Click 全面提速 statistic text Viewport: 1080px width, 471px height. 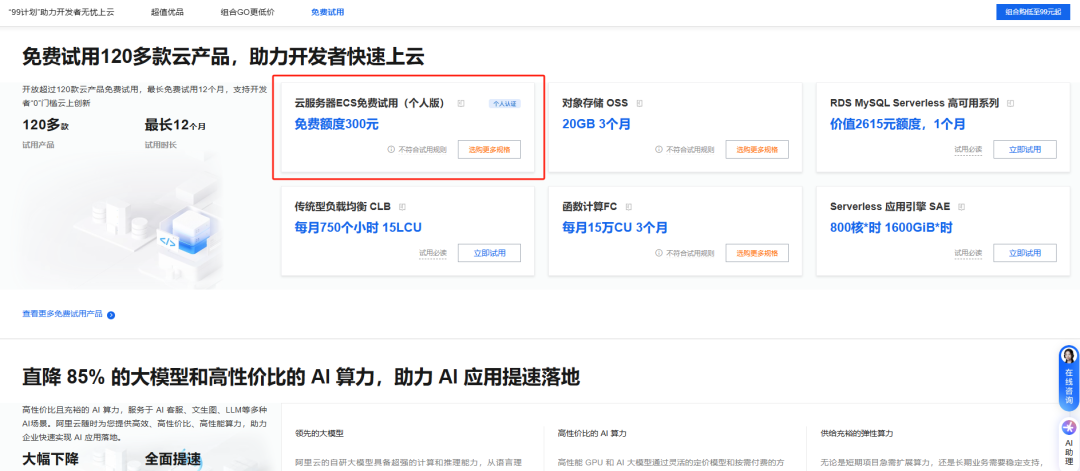click(172, 459)
